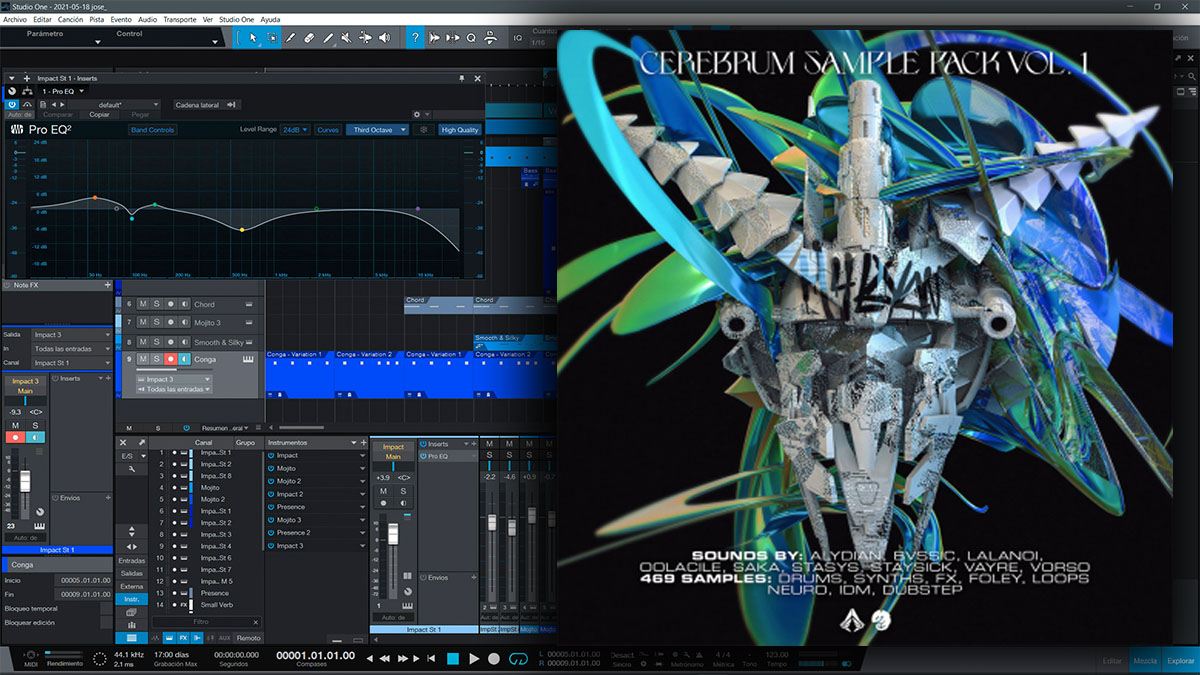Open the Archivo menu
This screenshot has width=1200, height=675.
tap(15, 20)
